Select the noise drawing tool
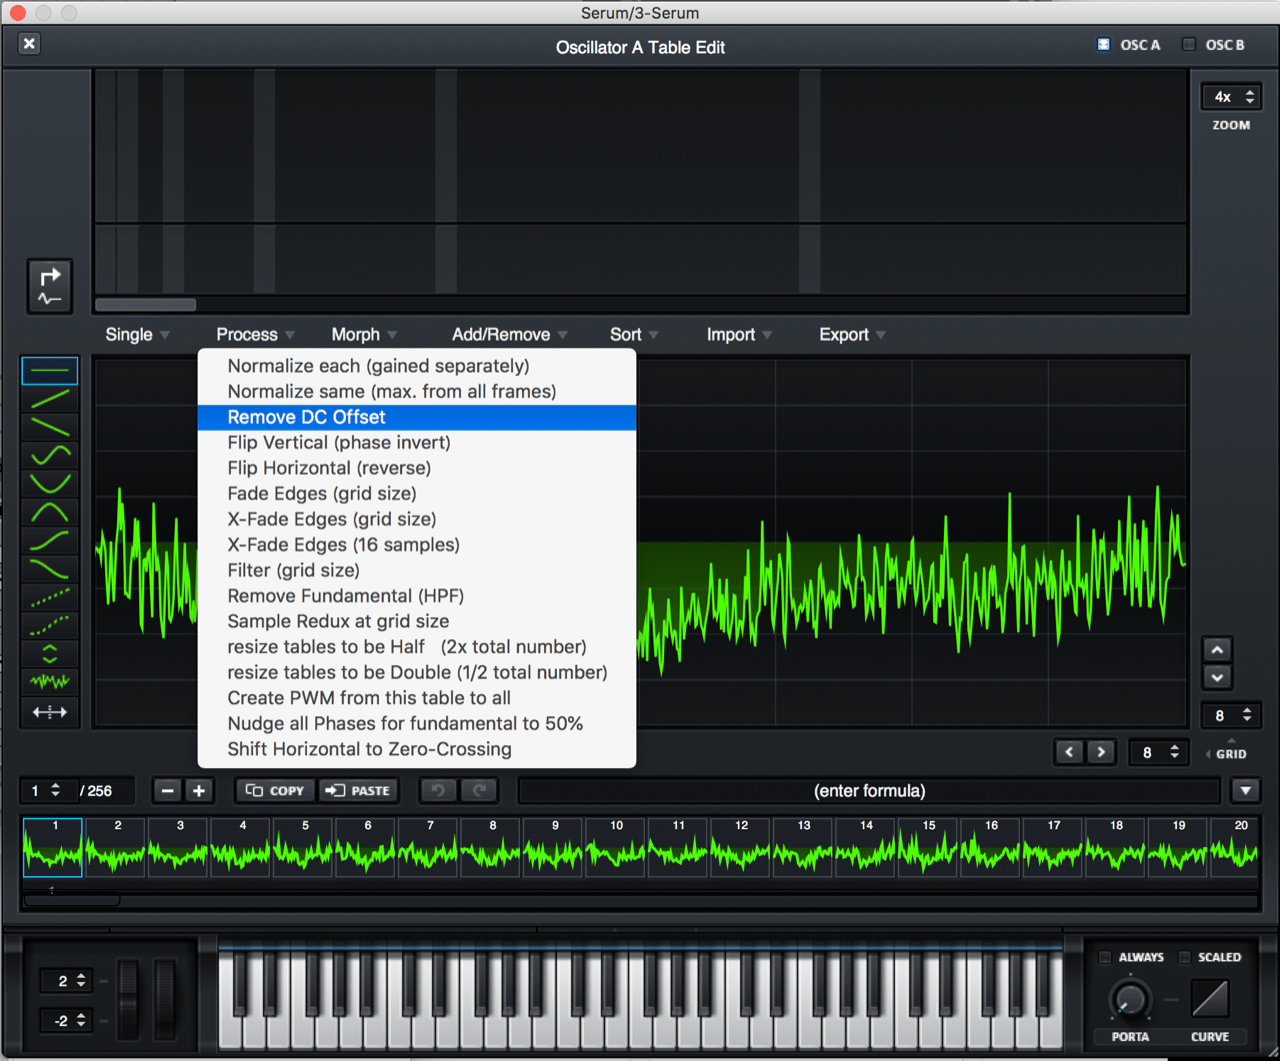 point(49,682)
